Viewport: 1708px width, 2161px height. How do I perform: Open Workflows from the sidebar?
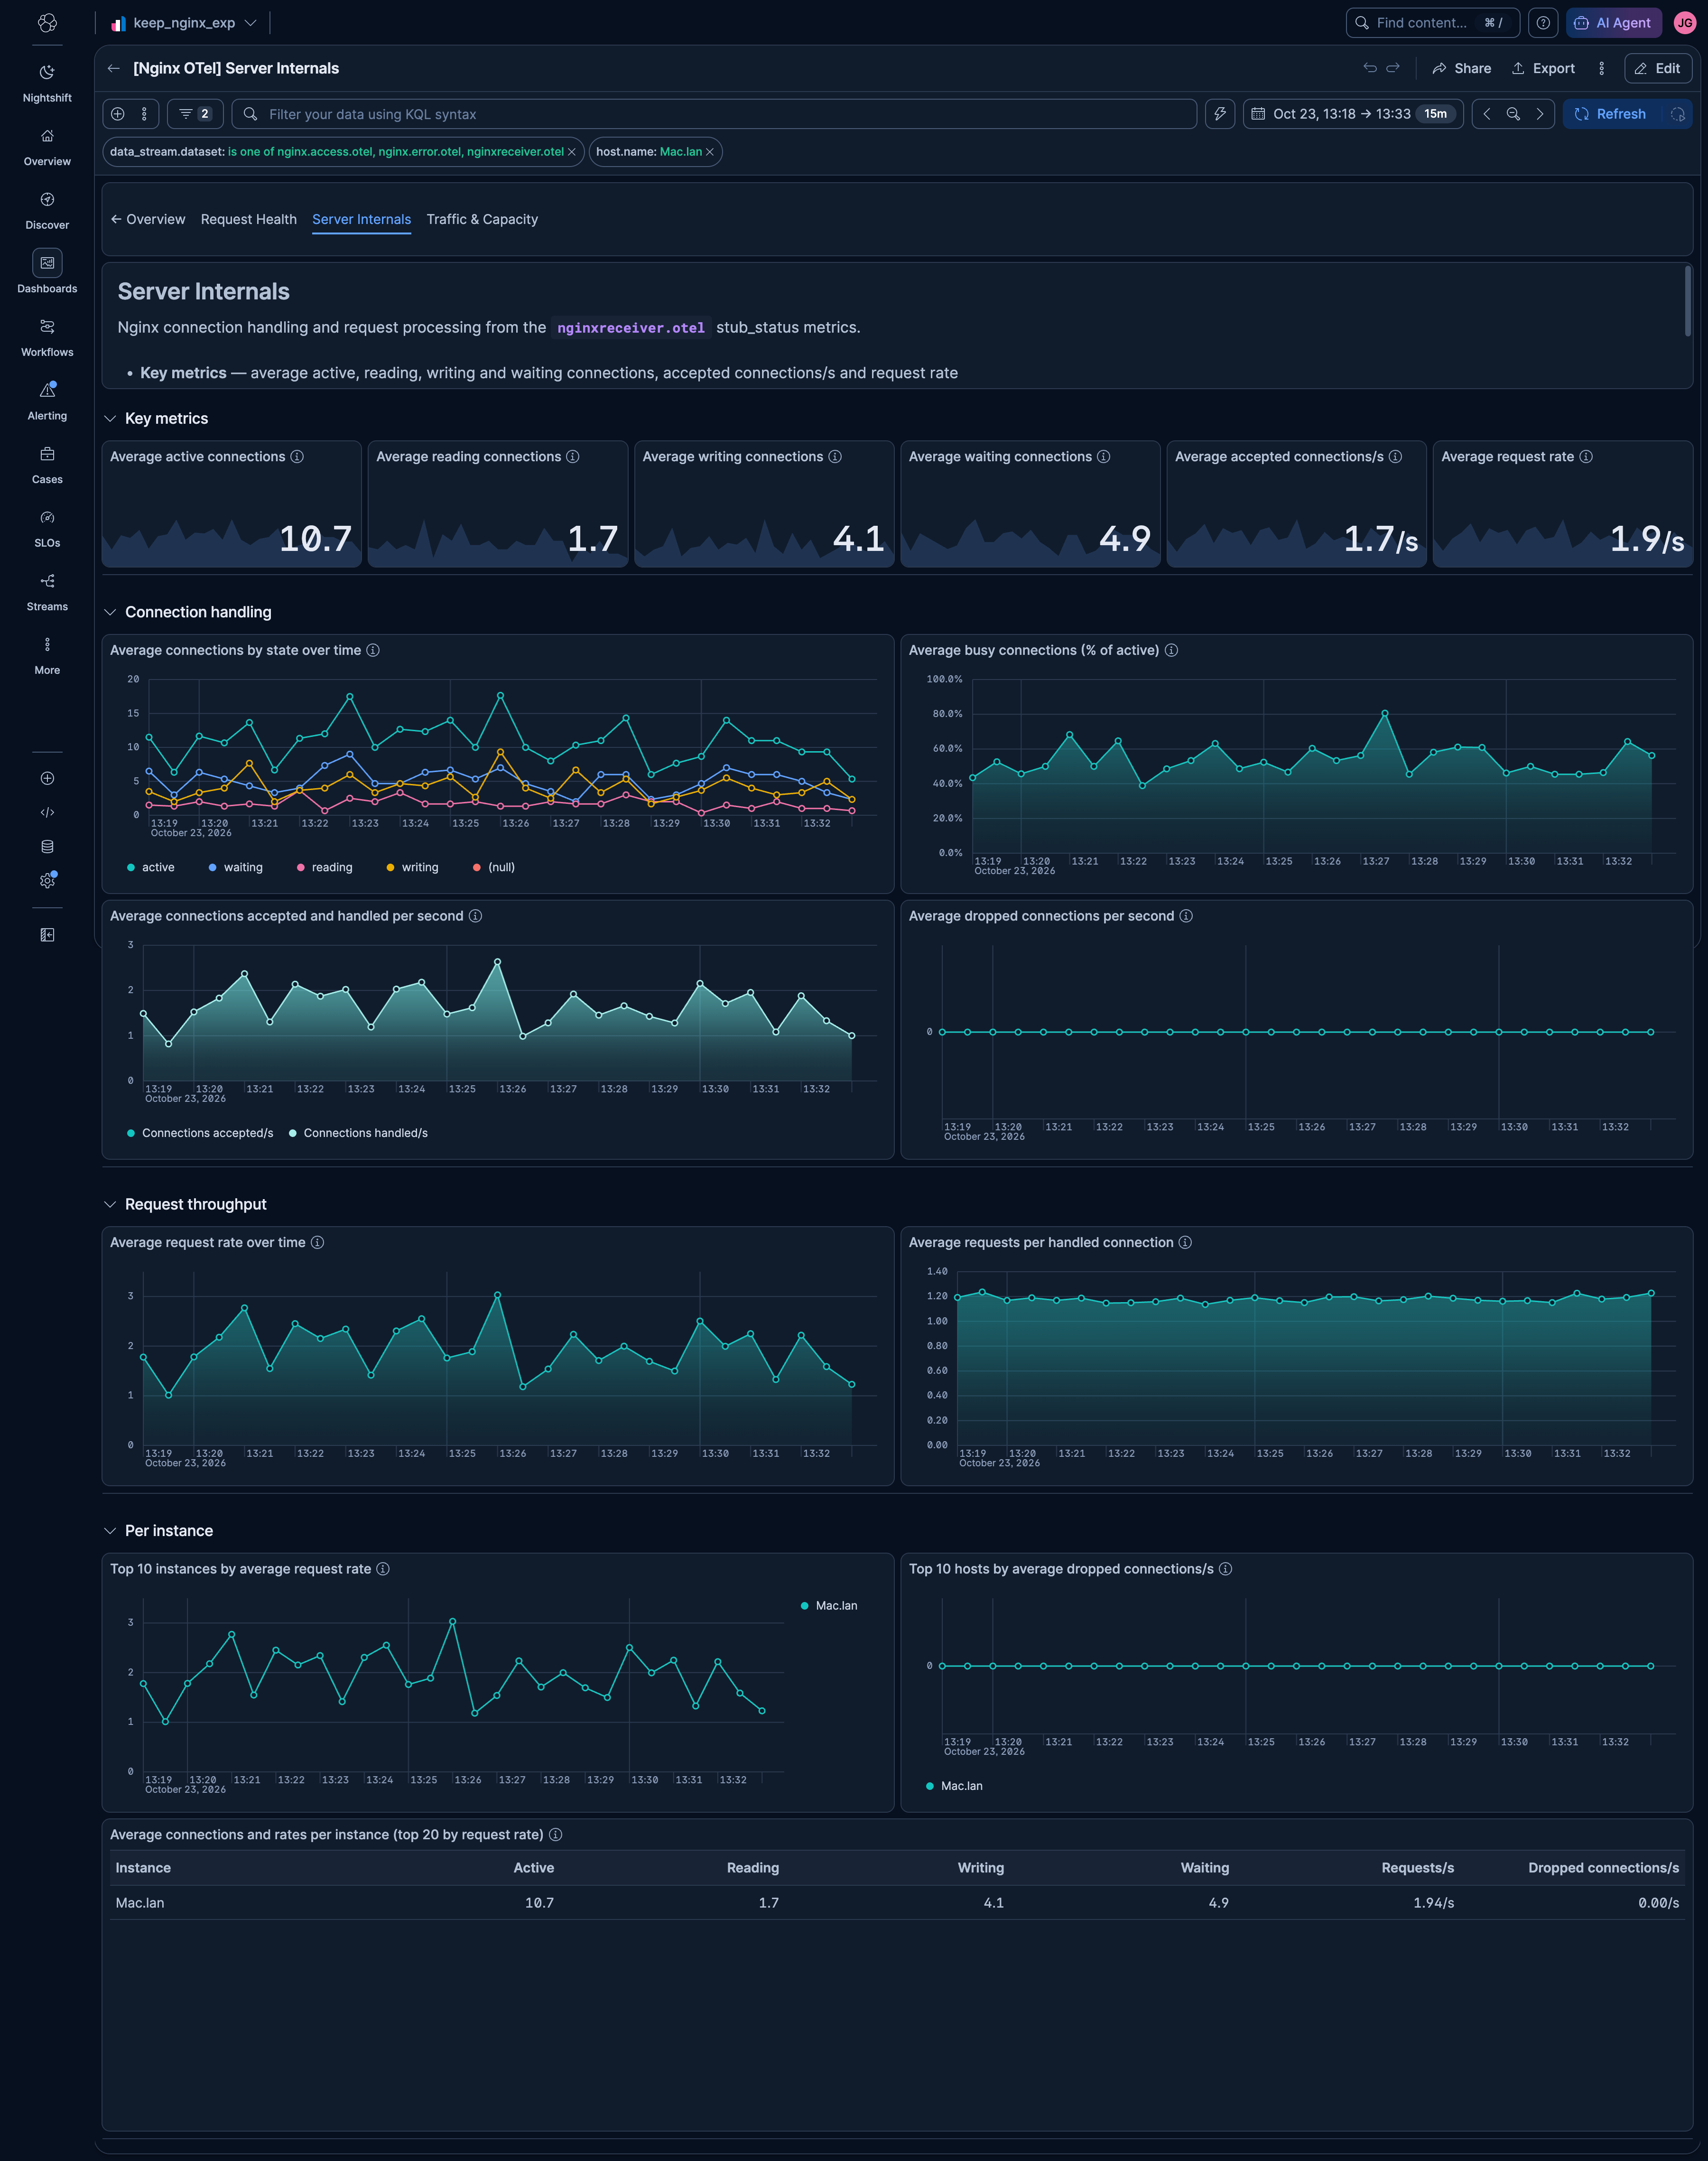click(x=47, y=338)
